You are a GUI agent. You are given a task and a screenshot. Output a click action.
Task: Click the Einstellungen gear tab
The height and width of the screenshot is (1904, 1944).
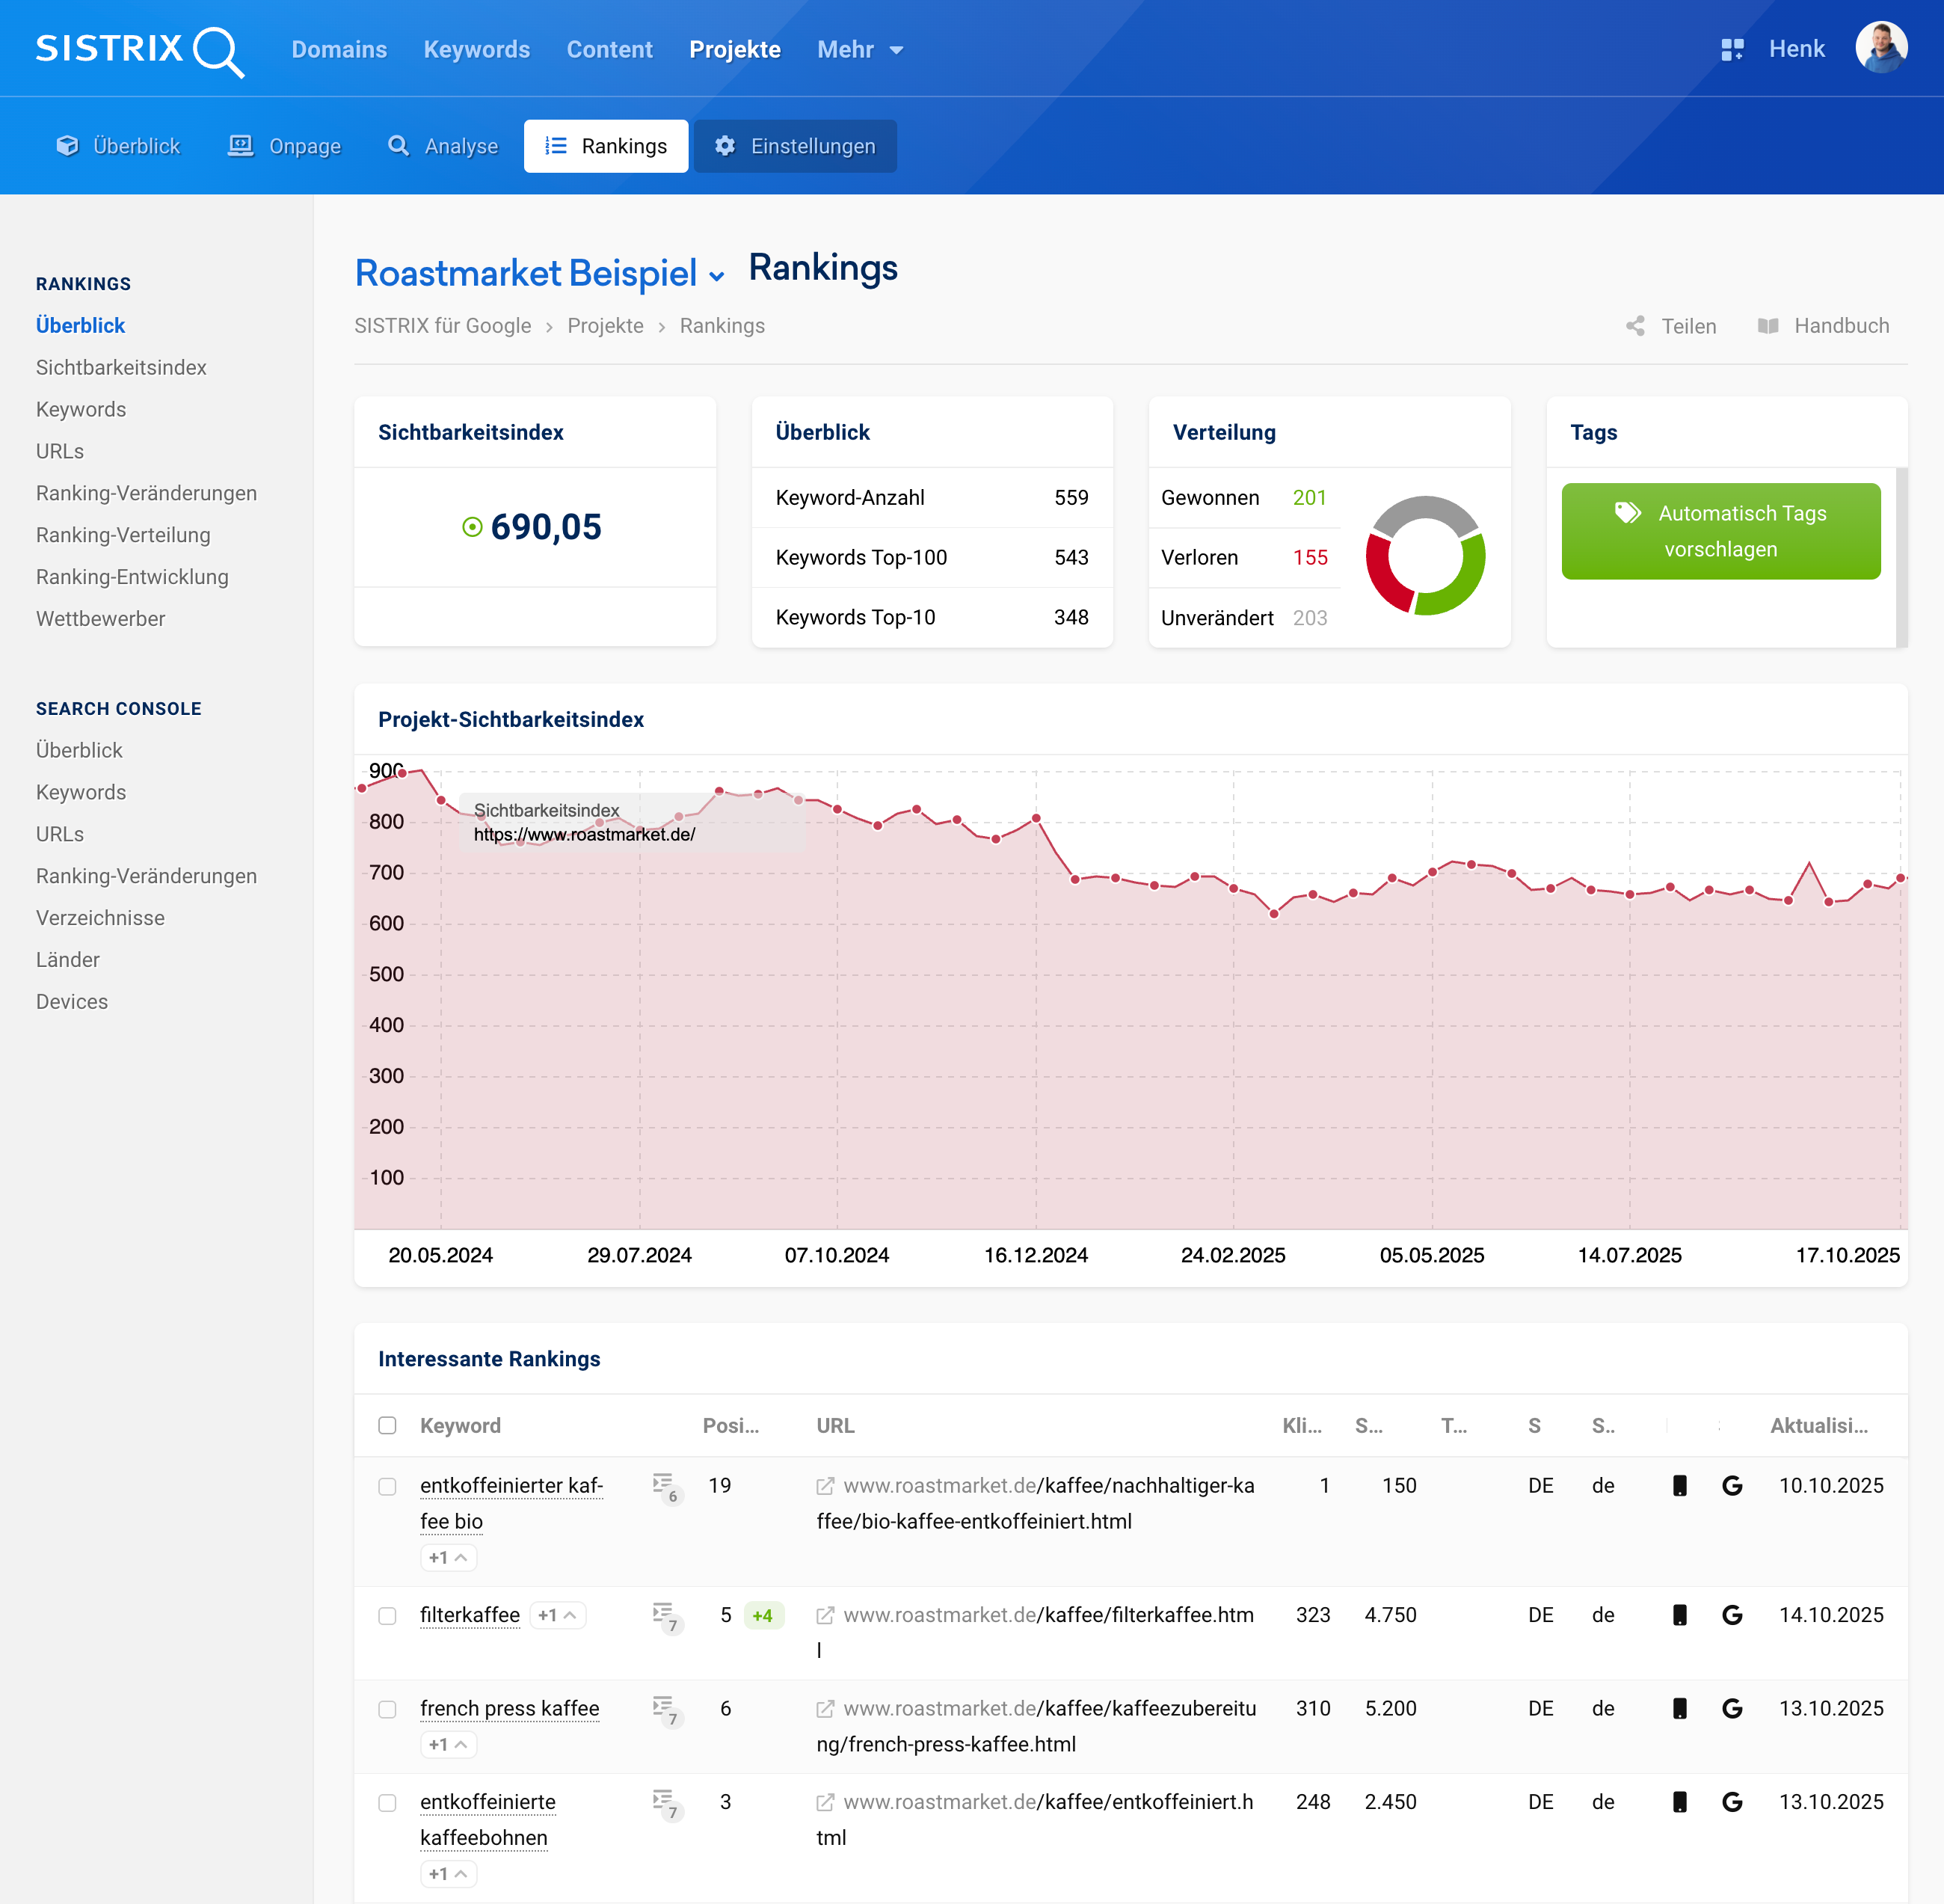pos(795,146)
